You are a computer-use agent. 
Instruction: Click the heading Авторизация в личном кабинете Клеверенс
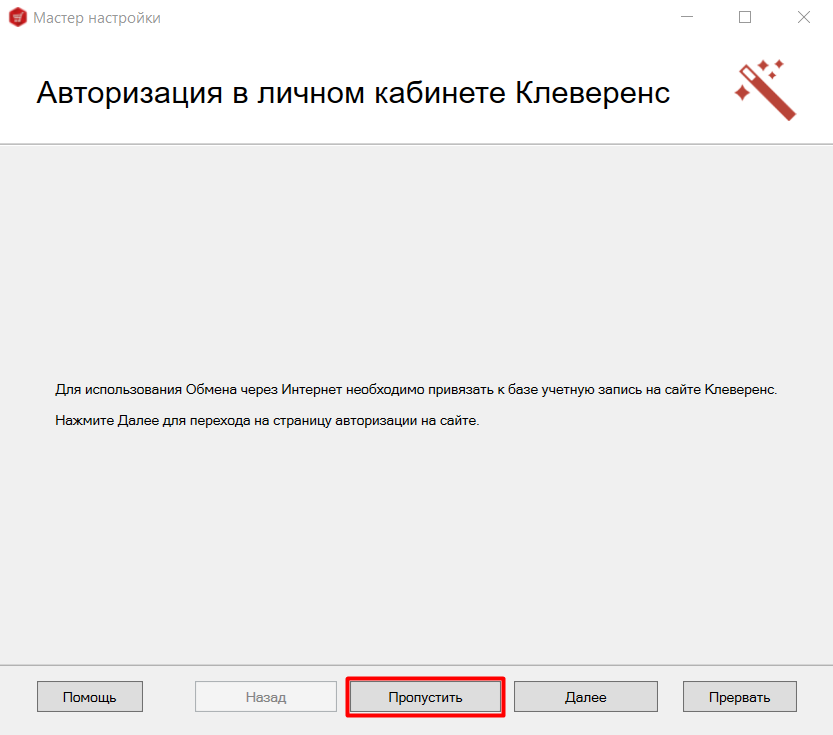pos(353,93)
